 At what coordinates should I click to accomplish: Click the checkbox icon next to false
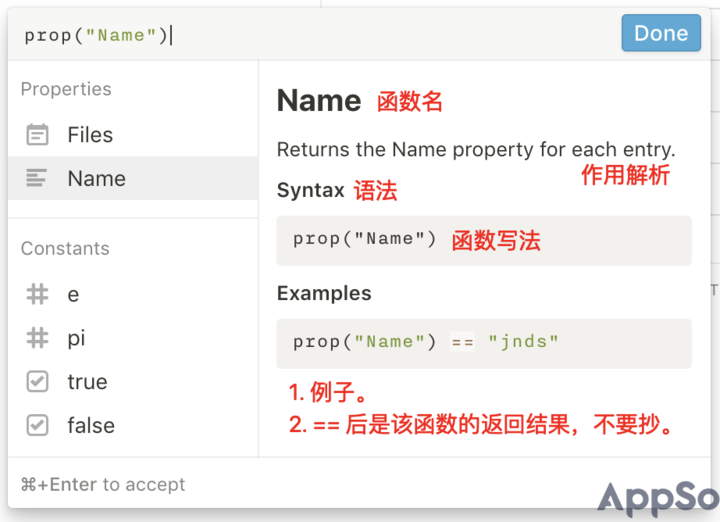(37, 425)
